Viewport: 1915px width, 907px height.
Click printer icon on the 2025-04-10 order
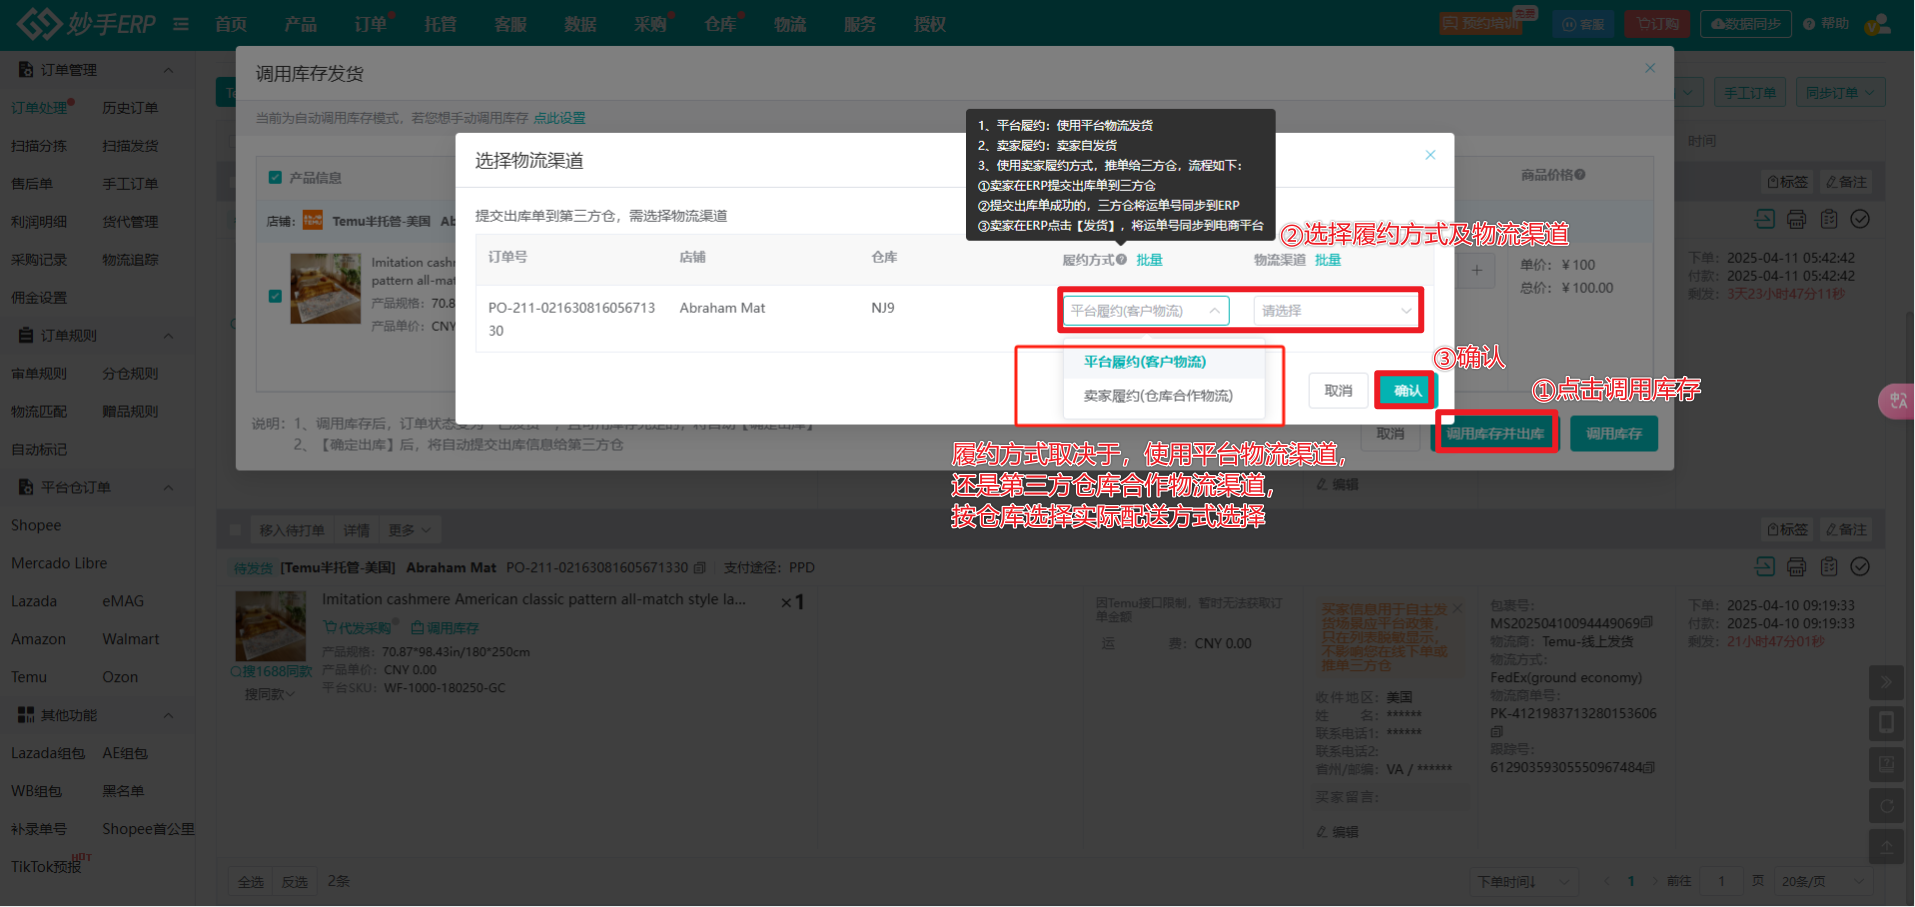point(1797,567)
